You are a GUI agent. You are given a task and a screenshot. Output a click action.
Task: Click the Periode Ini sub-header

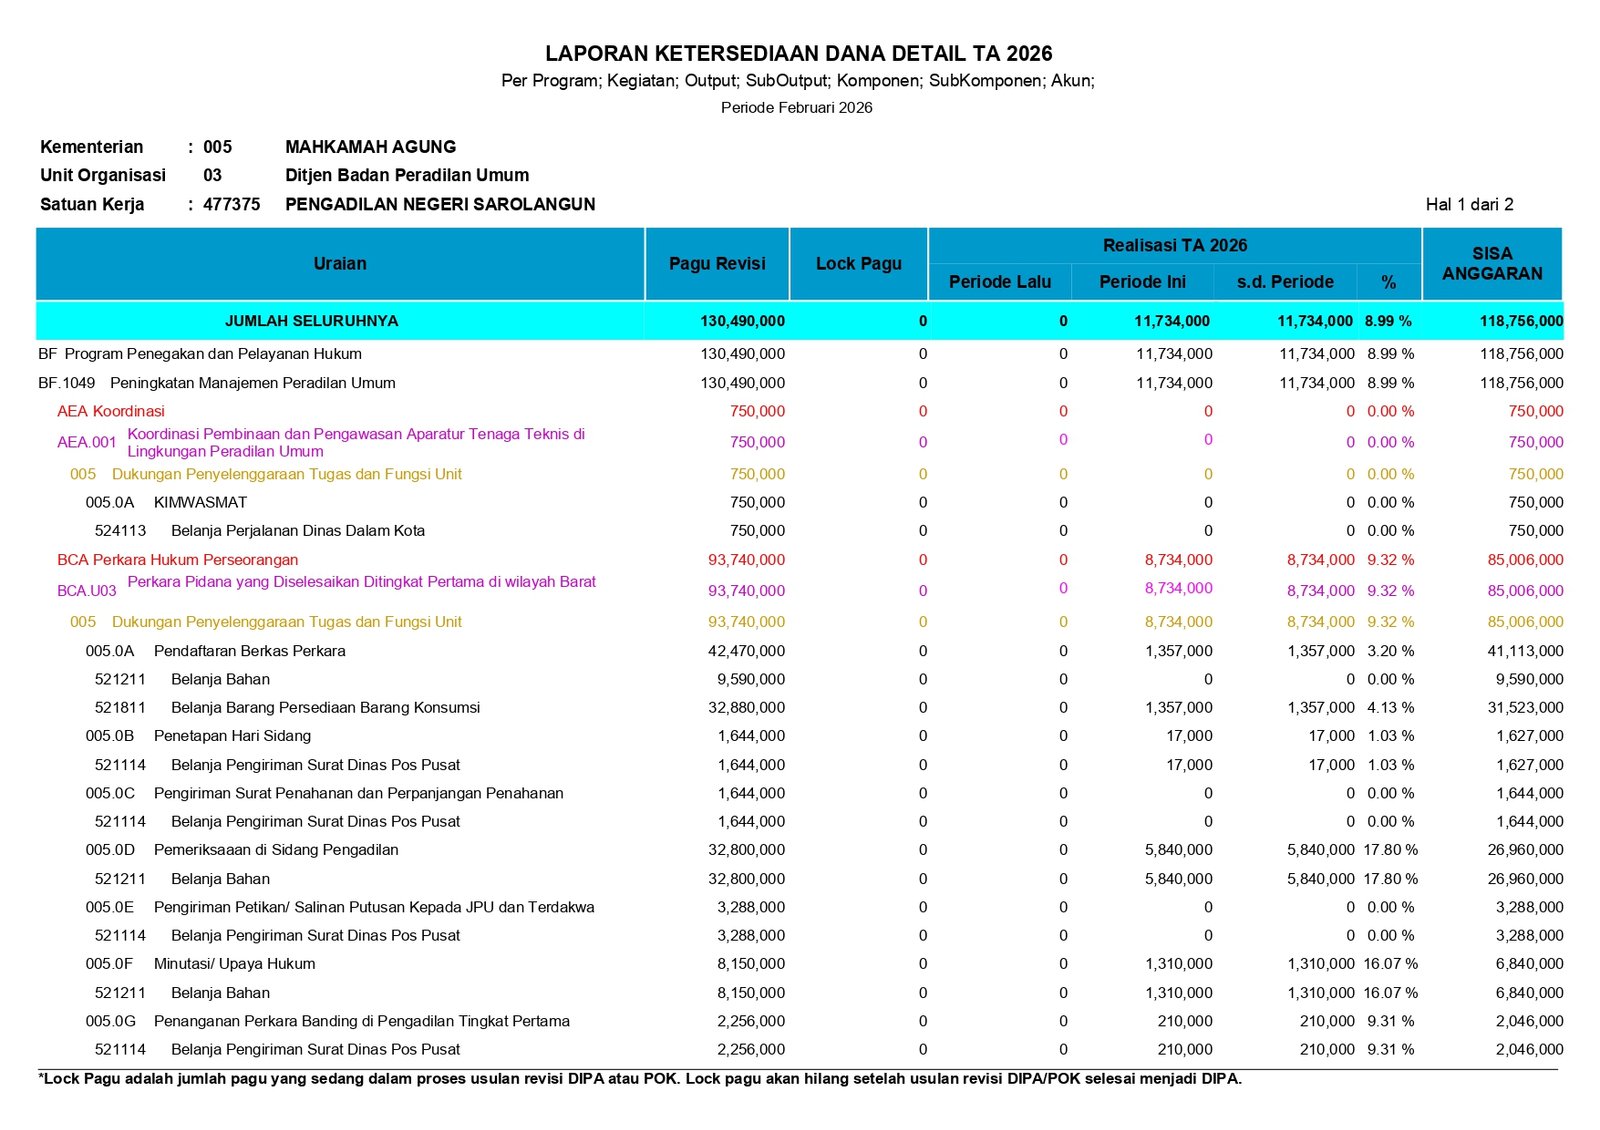click(1142, 282)
